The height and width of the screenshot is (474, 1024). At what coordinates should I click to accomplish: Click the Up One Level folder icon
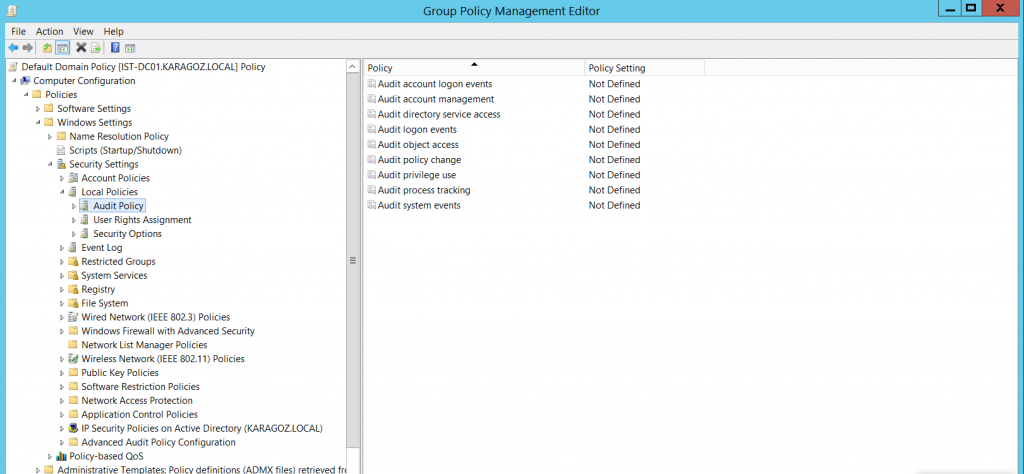47,48
